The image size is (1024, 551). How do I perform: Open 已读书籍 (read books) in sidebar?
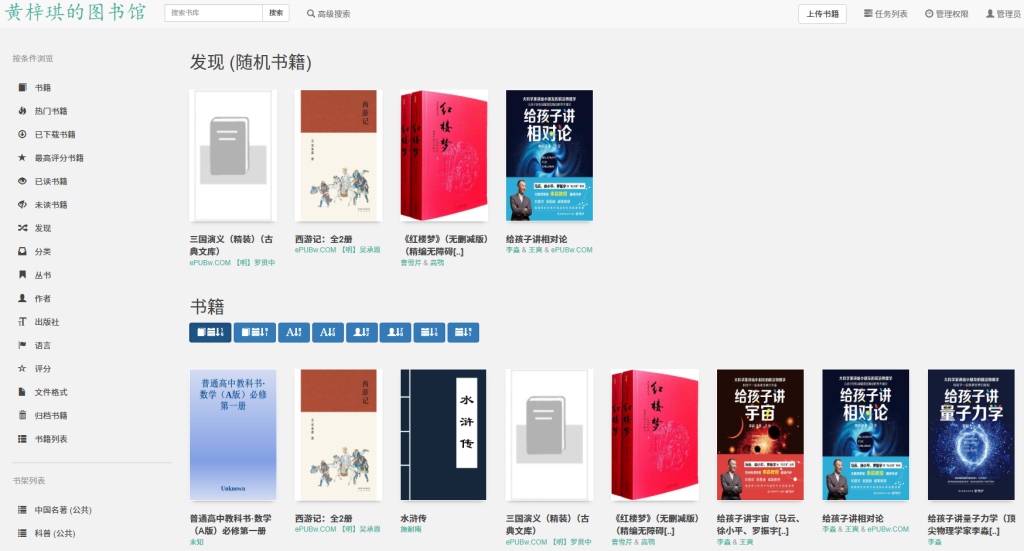pyautogui.click(x=51, y=181)
